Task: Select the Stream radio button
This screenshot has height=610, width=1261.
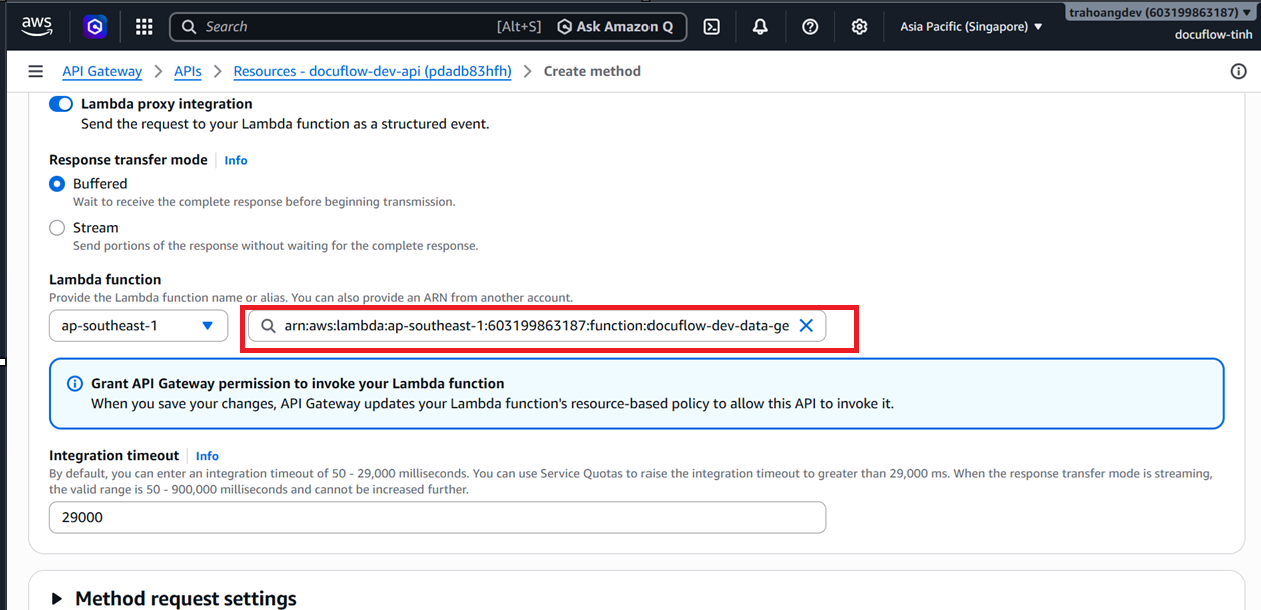Action: [x=57, y=228]
